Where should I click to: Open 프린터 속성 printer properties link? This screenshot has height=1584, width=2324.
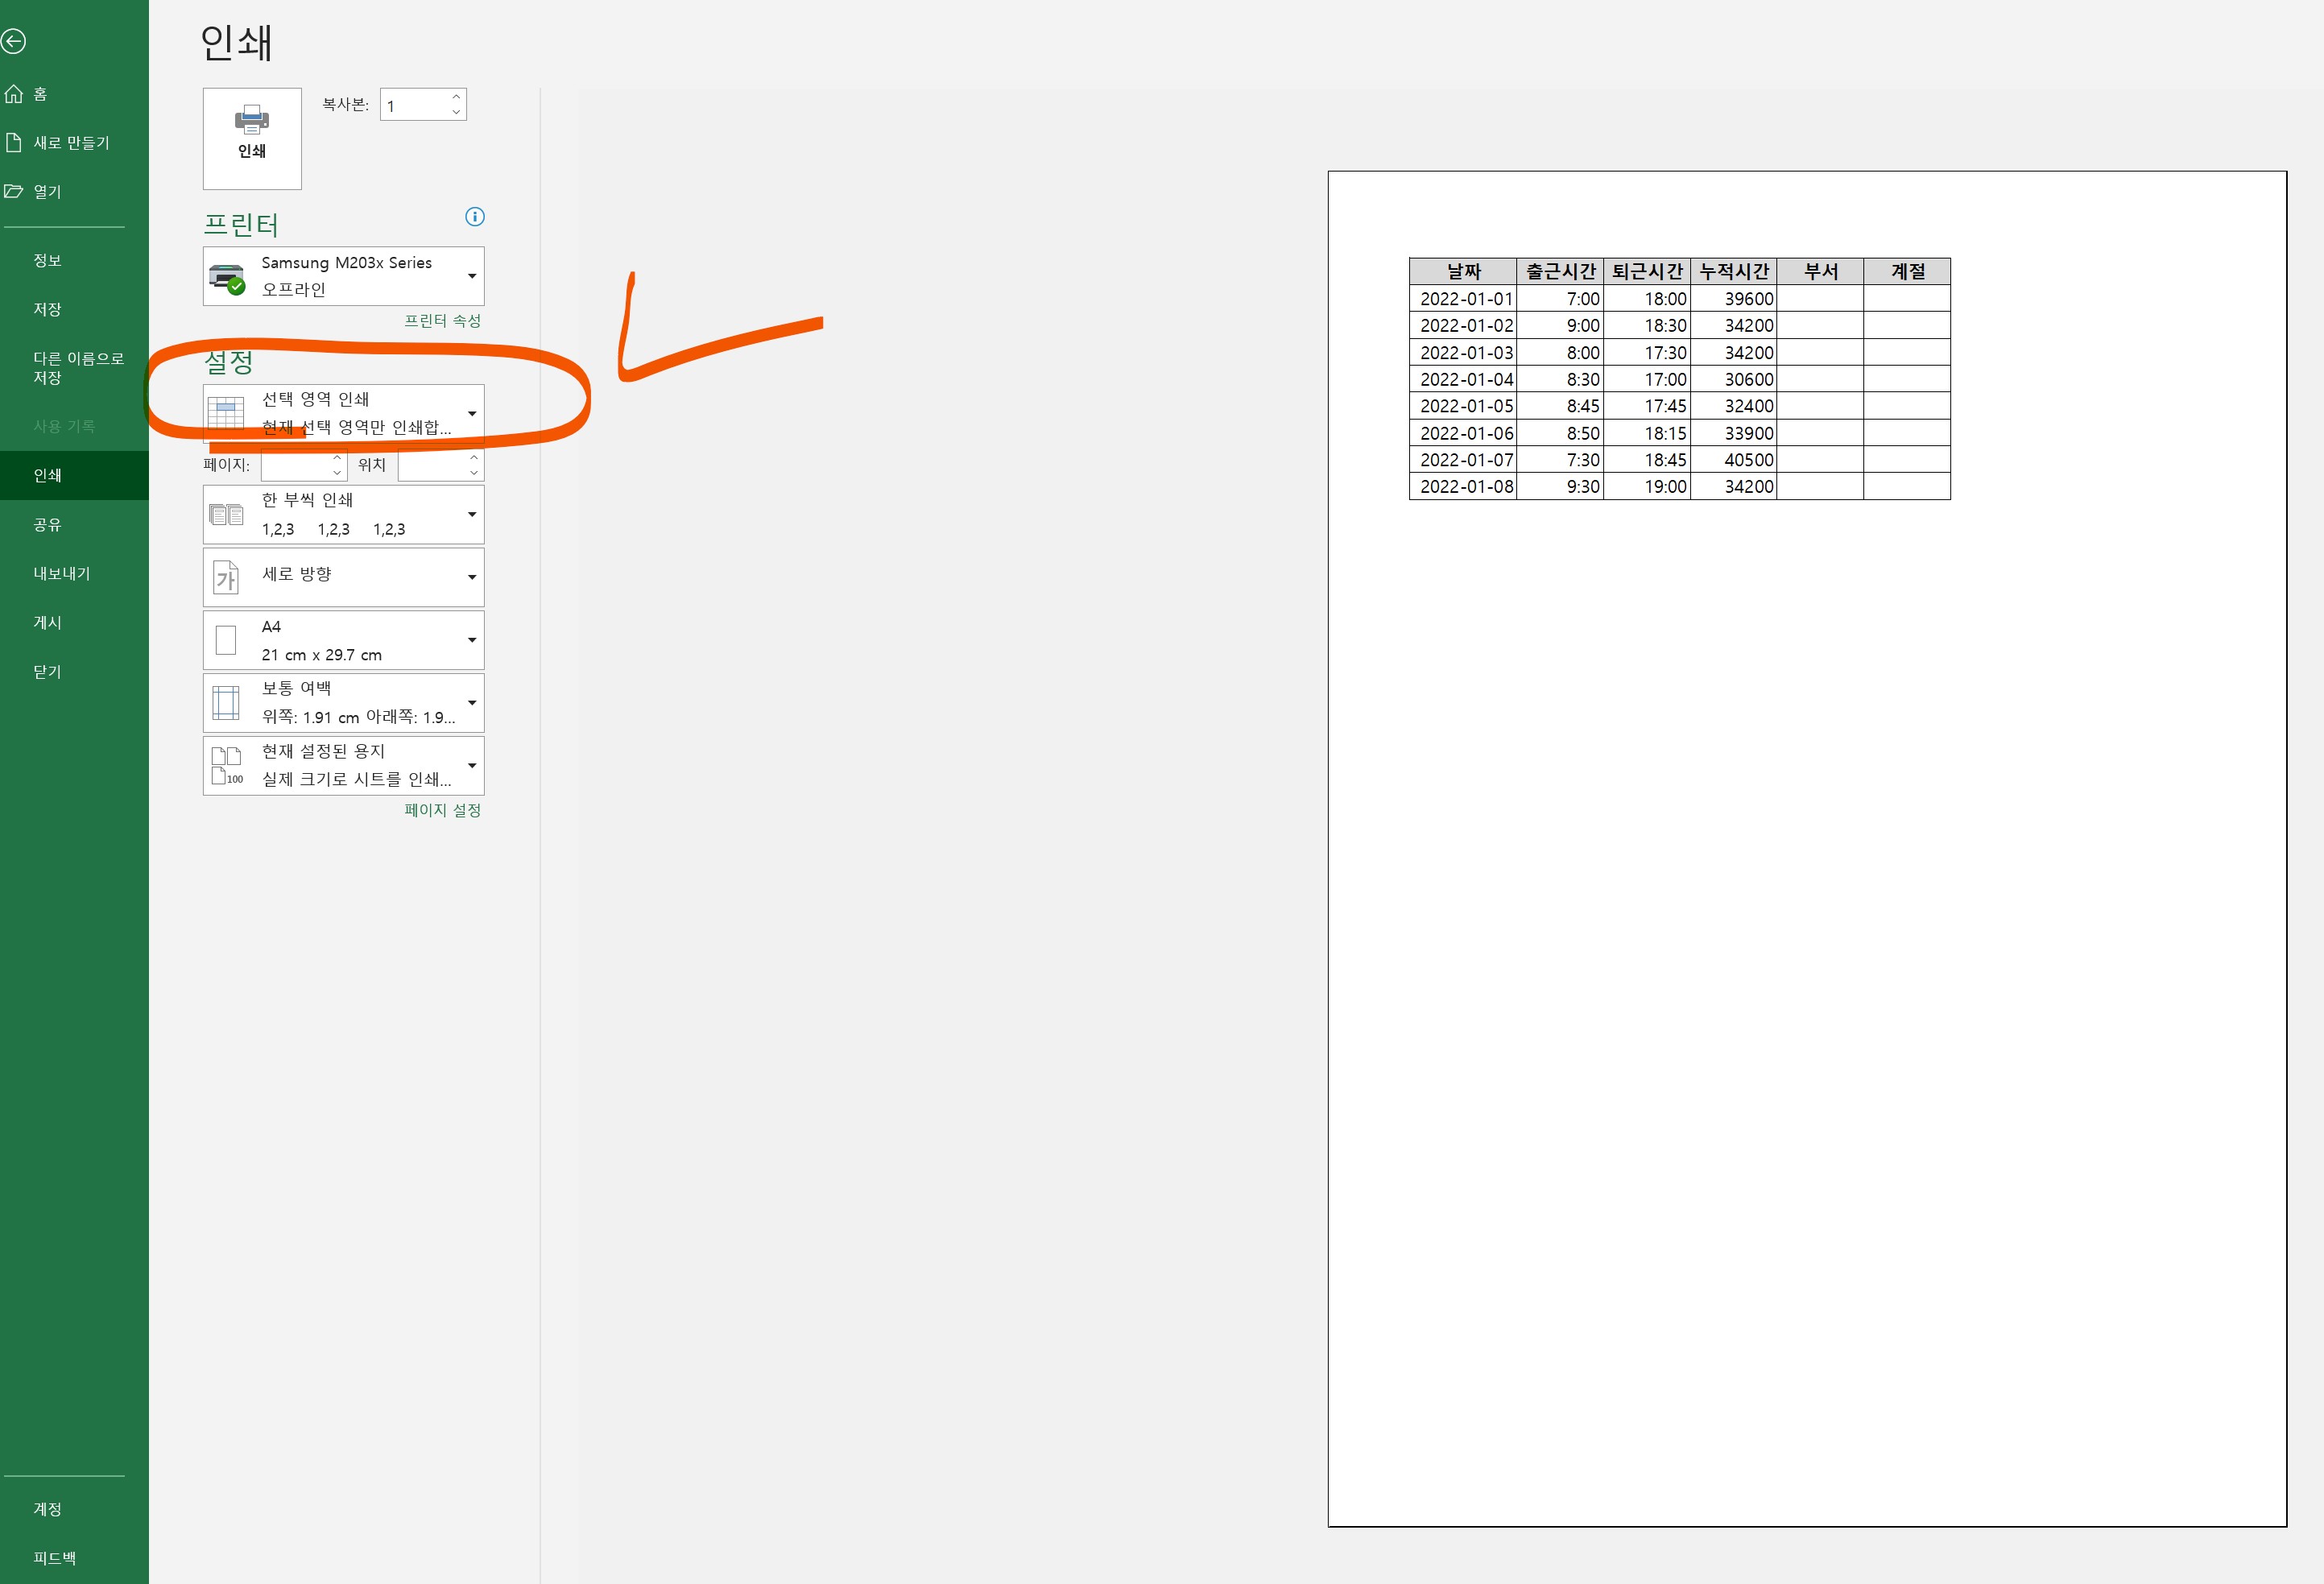click(442, 320)
